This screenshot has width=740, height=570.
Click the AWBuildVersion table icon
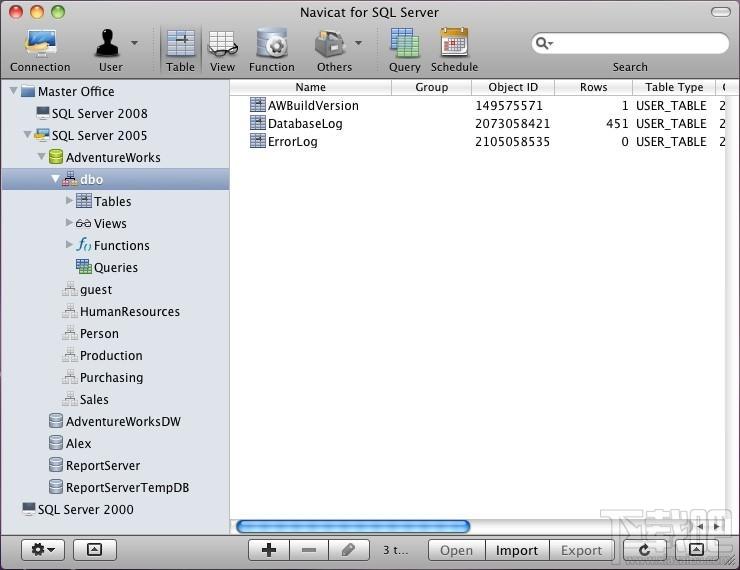coord(258,105)
